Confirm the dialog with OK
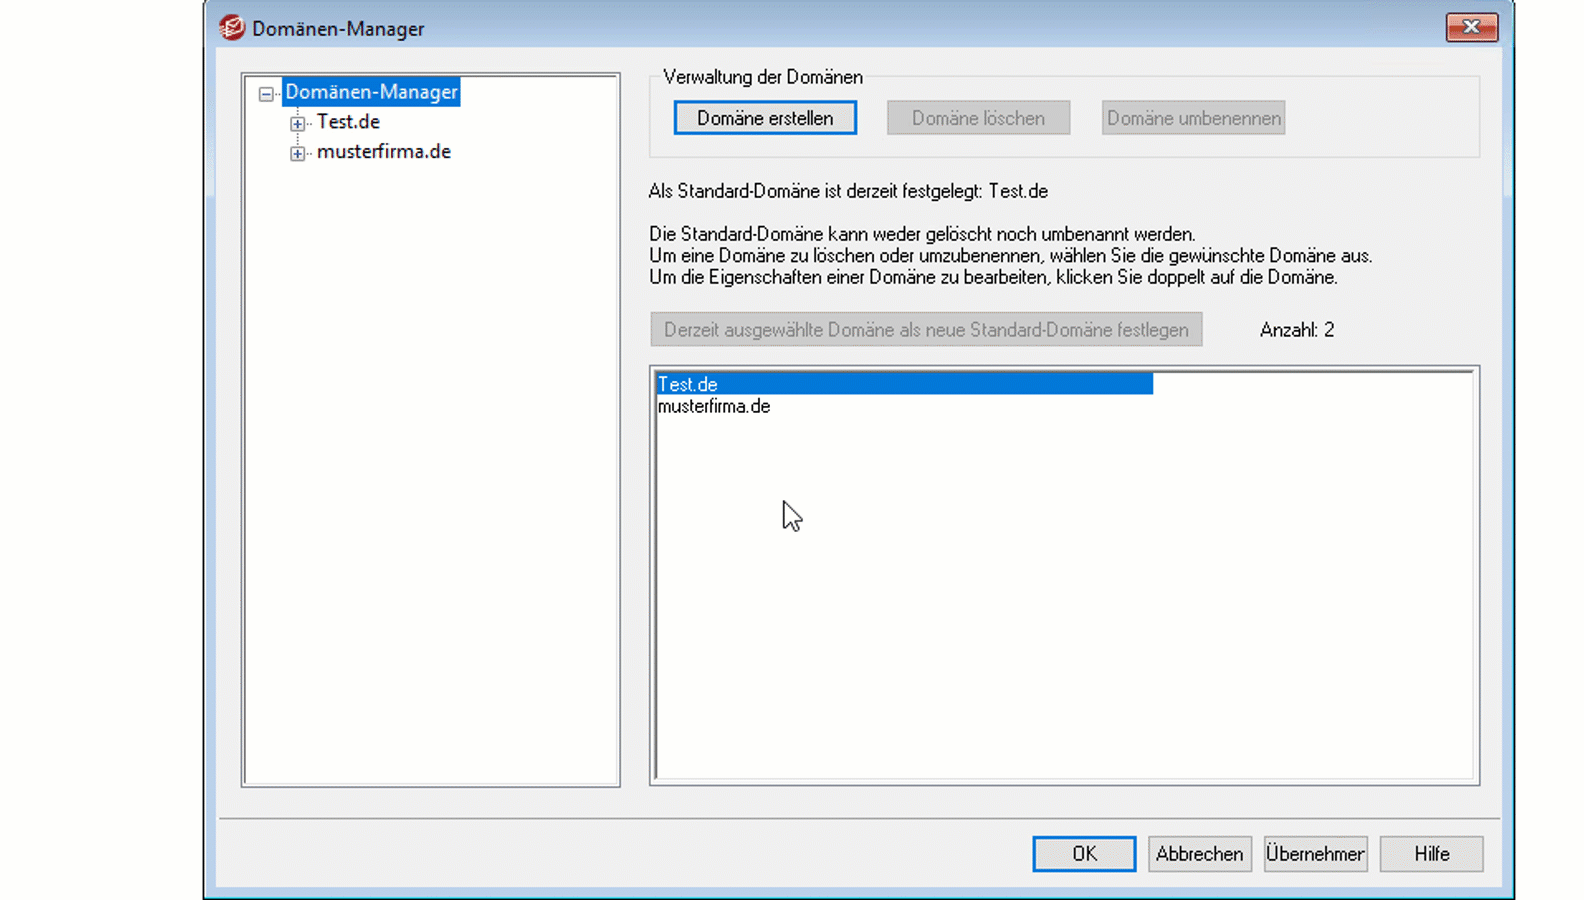The image size is (1584, 900). (x=1084, y=854)
